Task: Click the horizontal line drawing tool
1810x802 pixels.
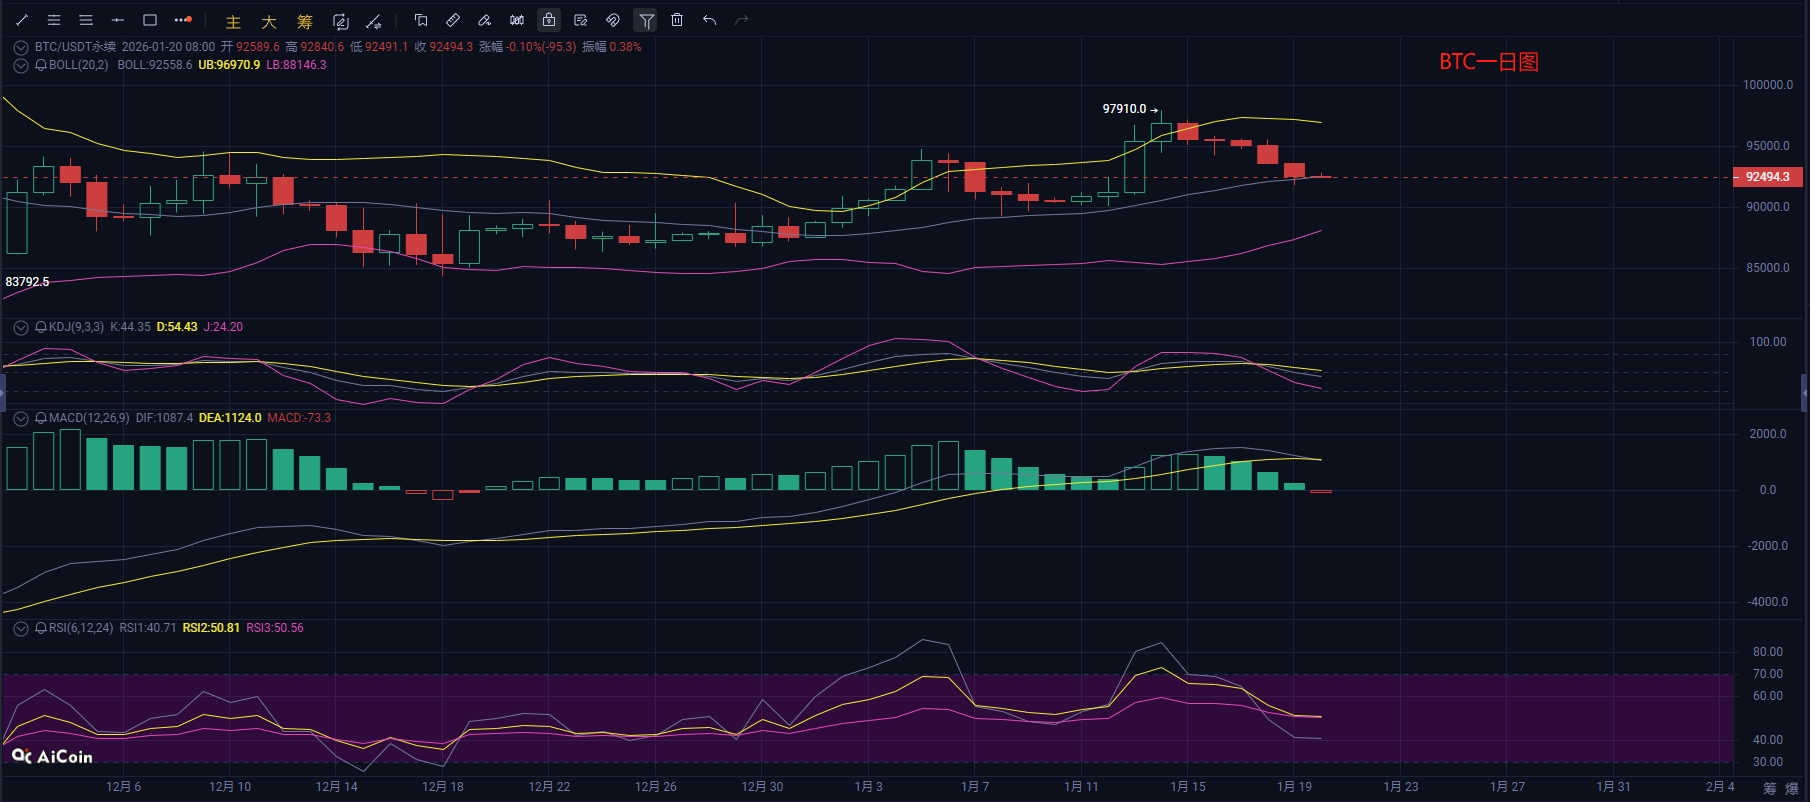Action: tap(118, 20)
